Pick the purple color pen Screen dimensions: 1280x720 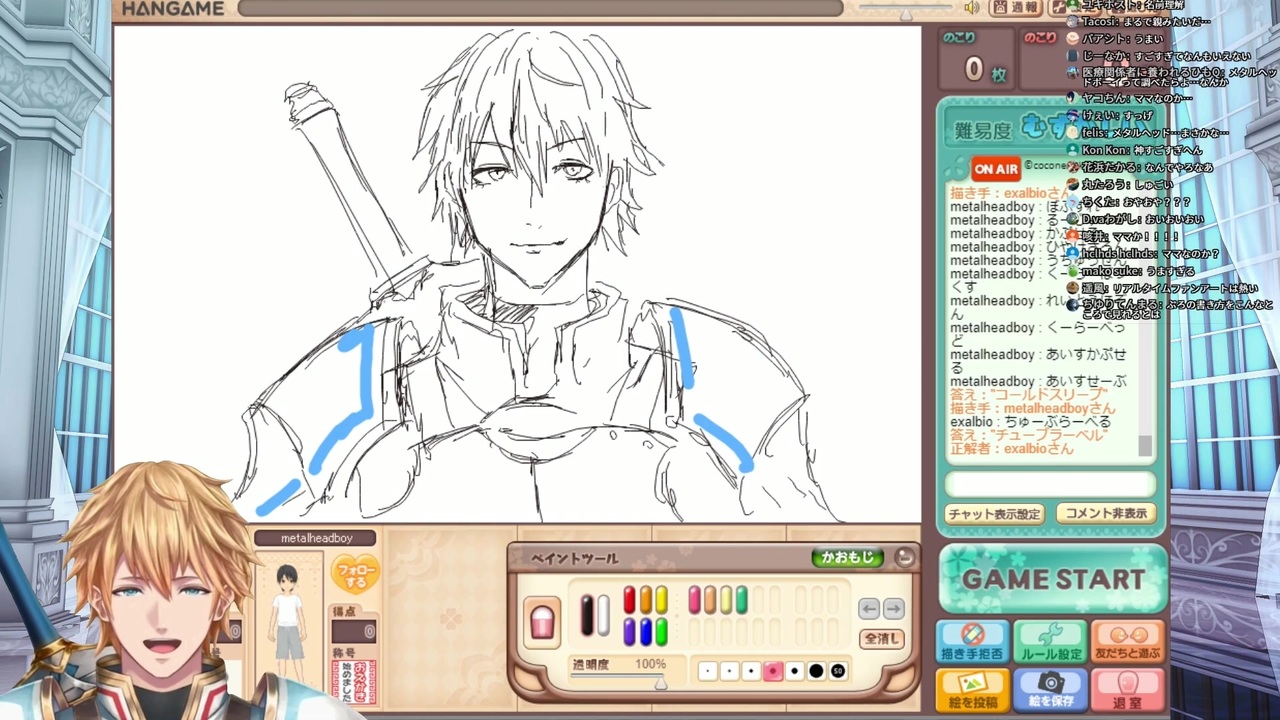(630, 632)
